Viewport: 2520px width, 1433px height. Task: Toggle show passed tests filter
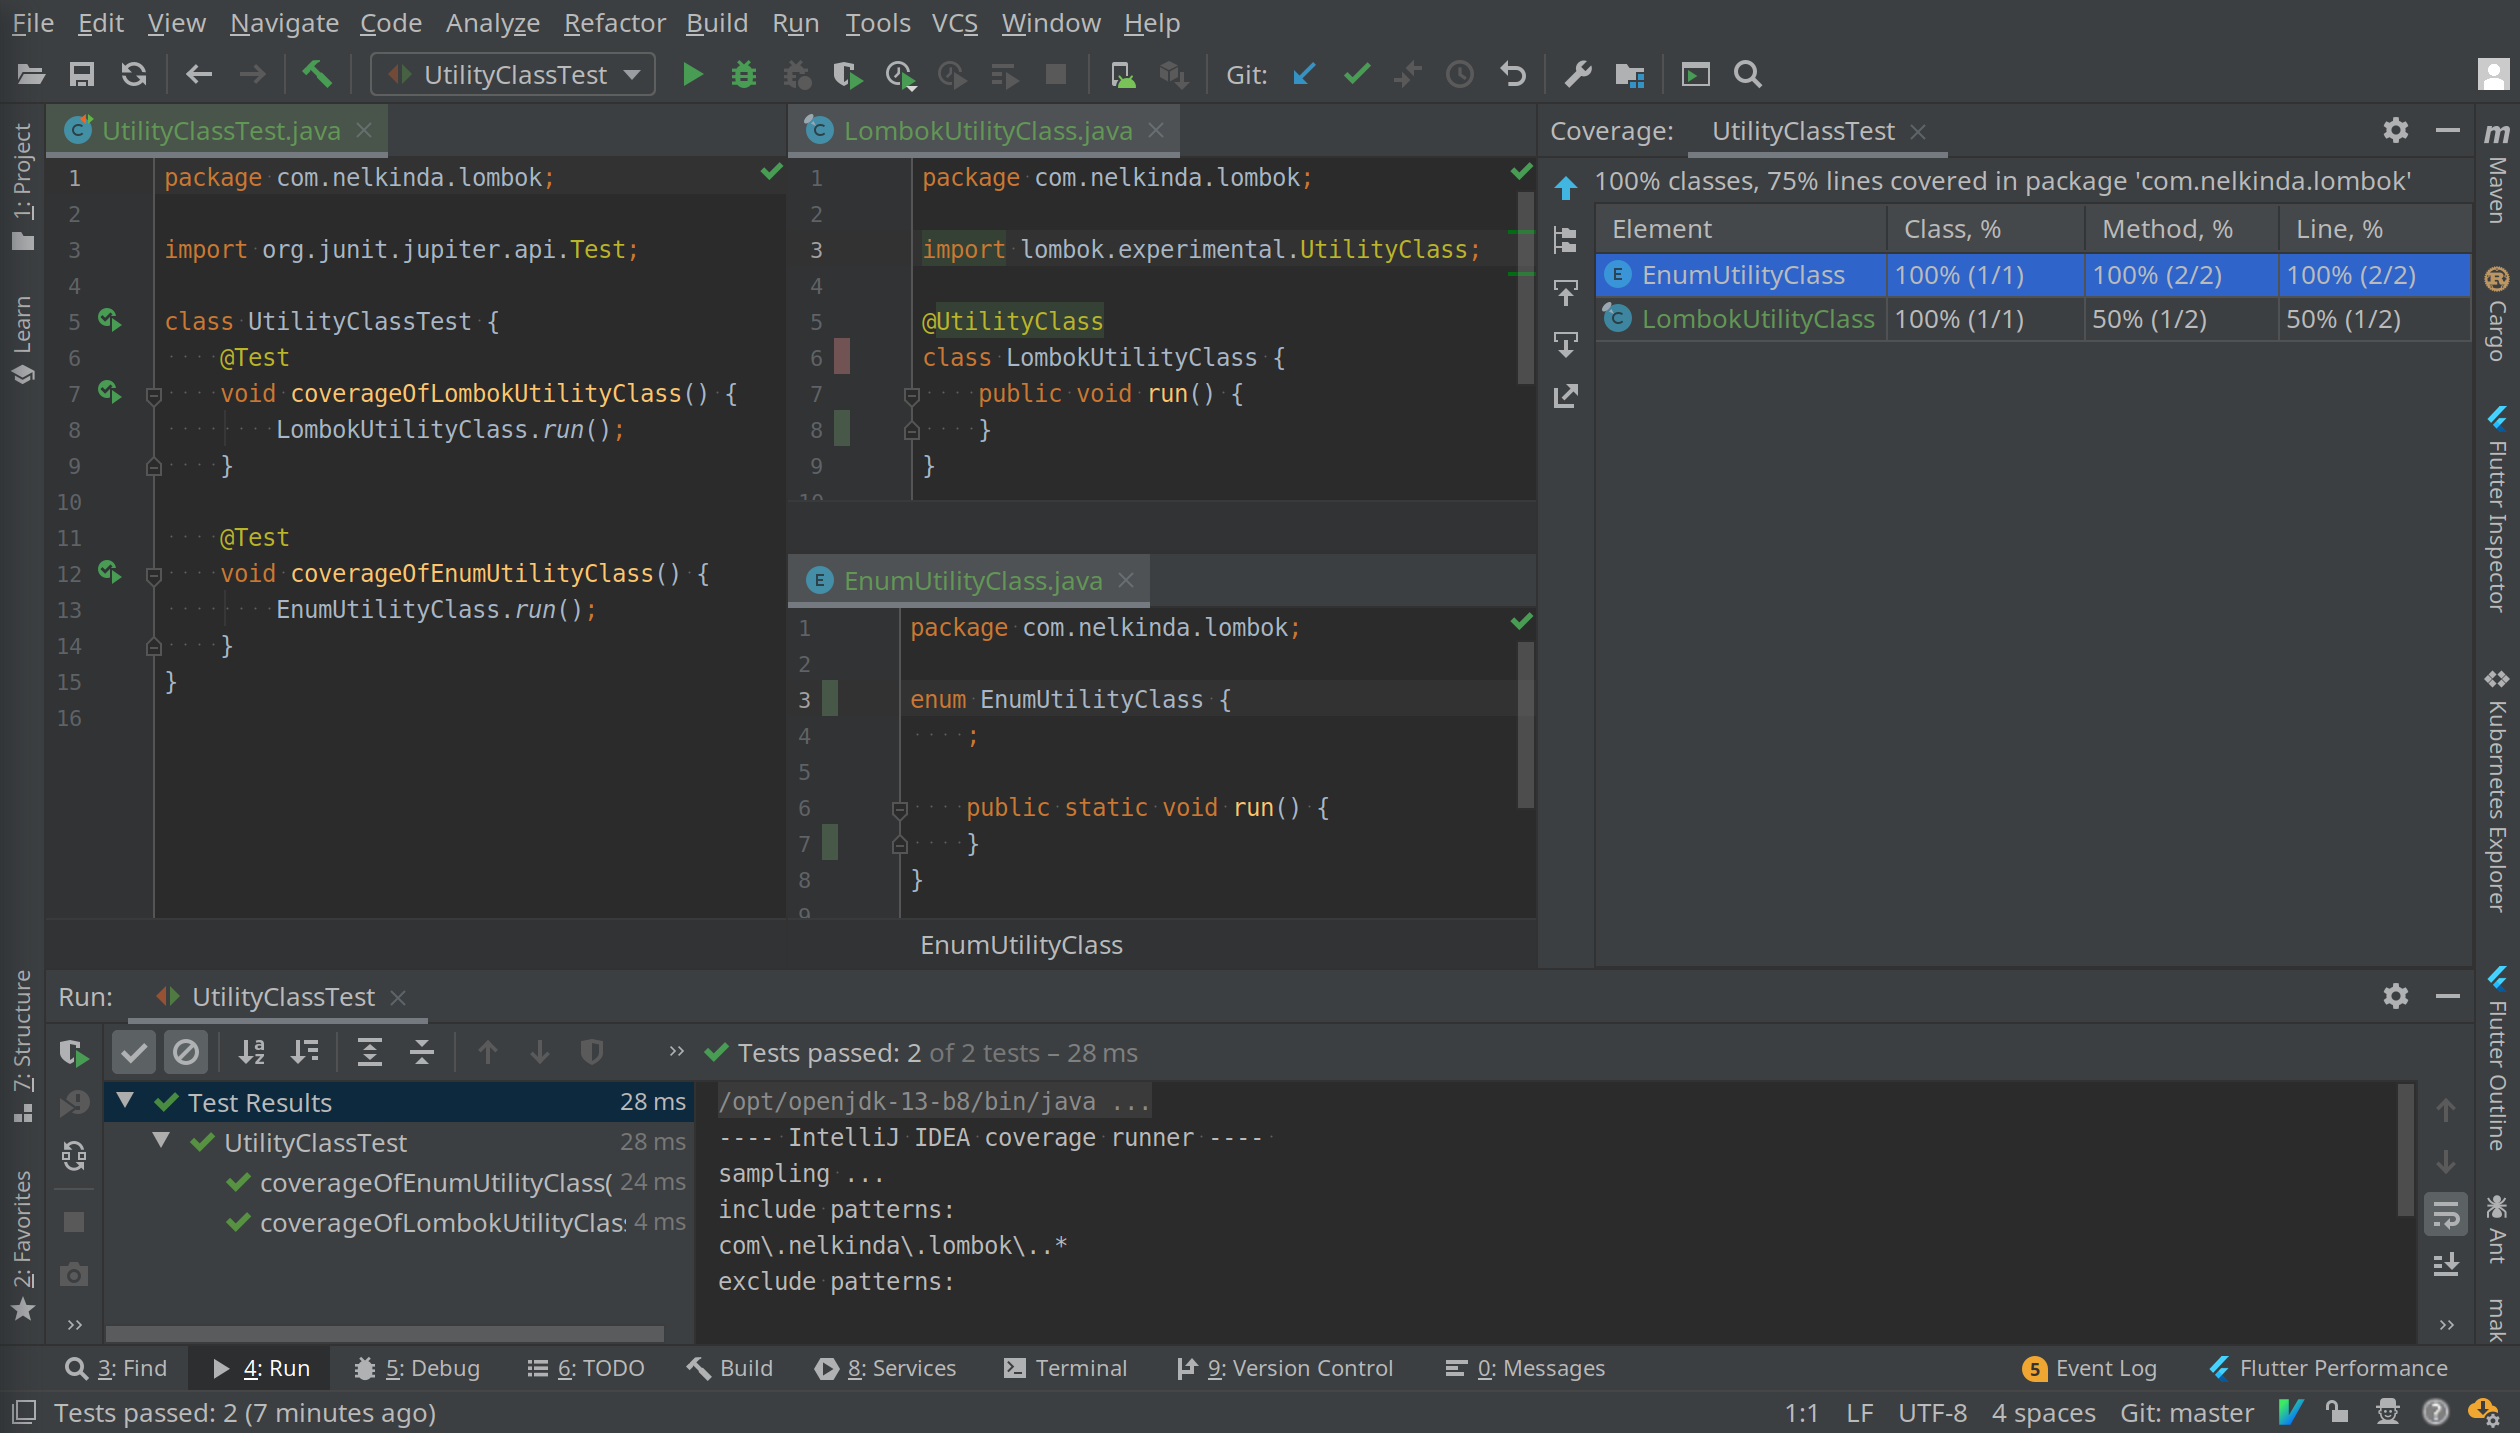coord(134,1052)
